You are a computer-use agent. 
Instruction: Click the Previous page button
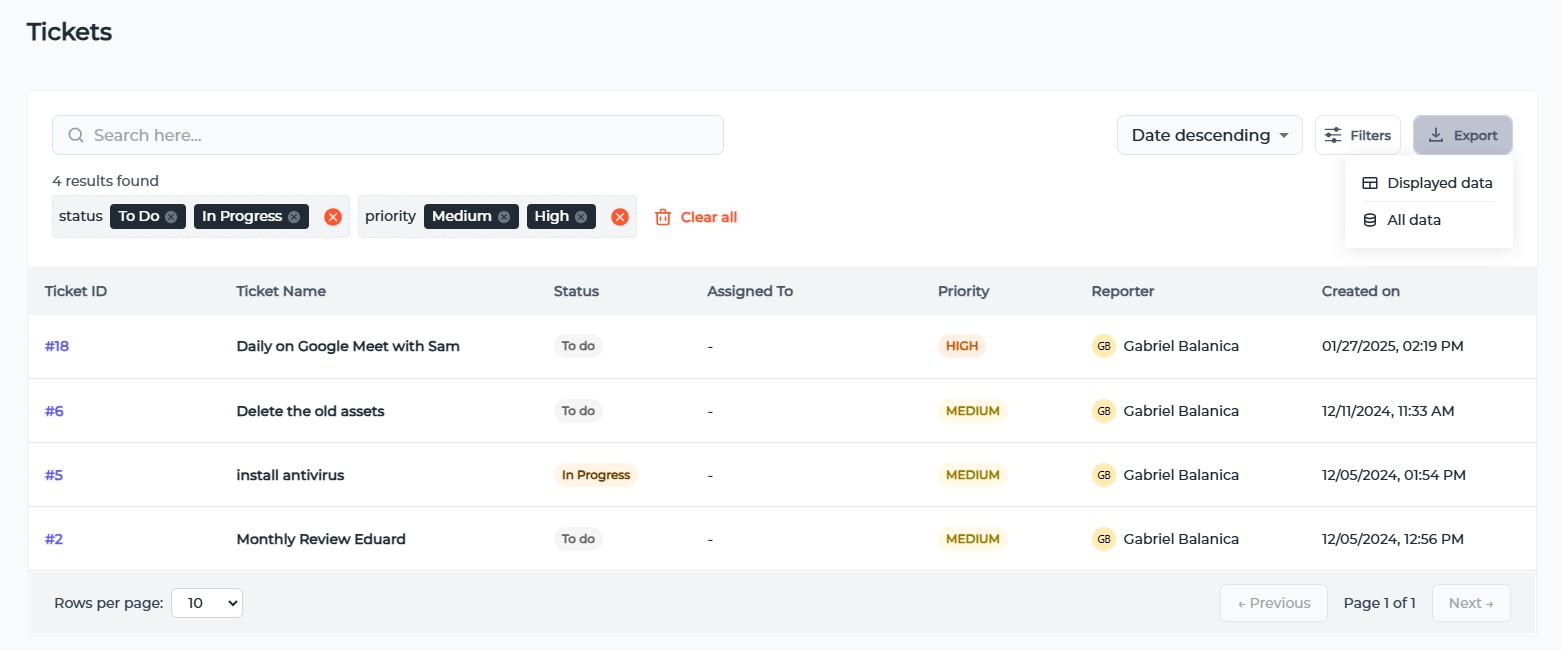pos(1273,603)
